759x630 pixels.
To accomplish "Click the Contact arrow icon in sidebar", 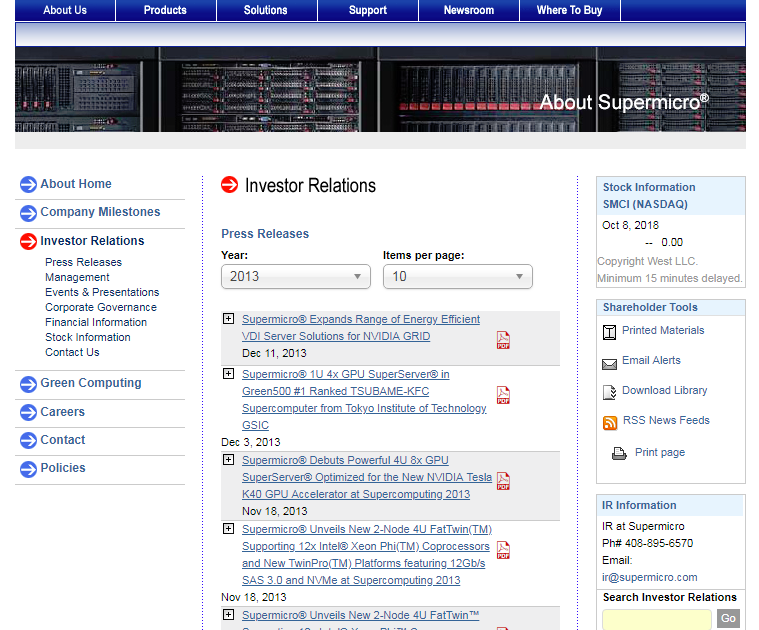I will [28, 440].
